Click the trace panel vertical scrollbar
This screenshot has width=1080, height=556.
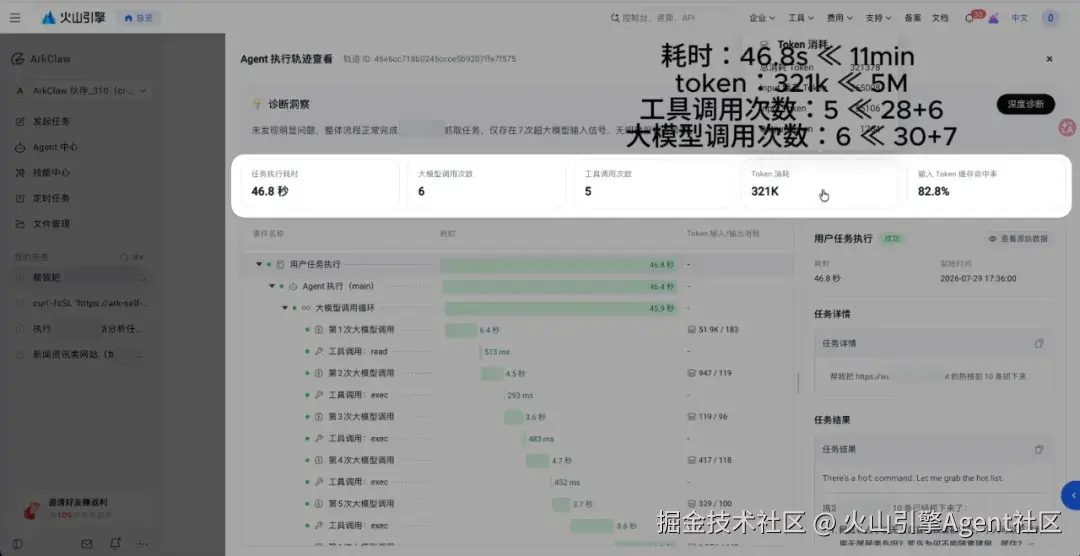point(798,382)
